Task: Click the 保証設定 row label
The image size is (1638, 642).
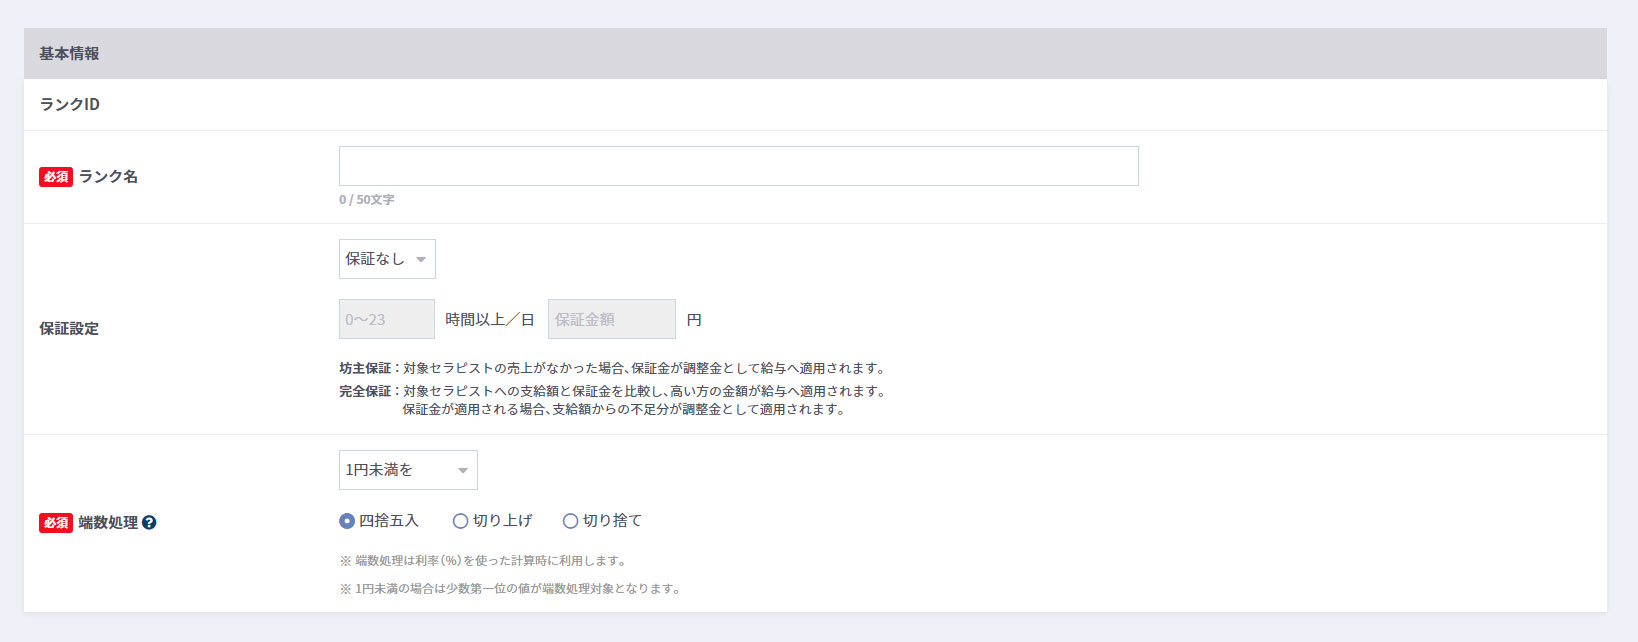Action: [x=69, y=329]
